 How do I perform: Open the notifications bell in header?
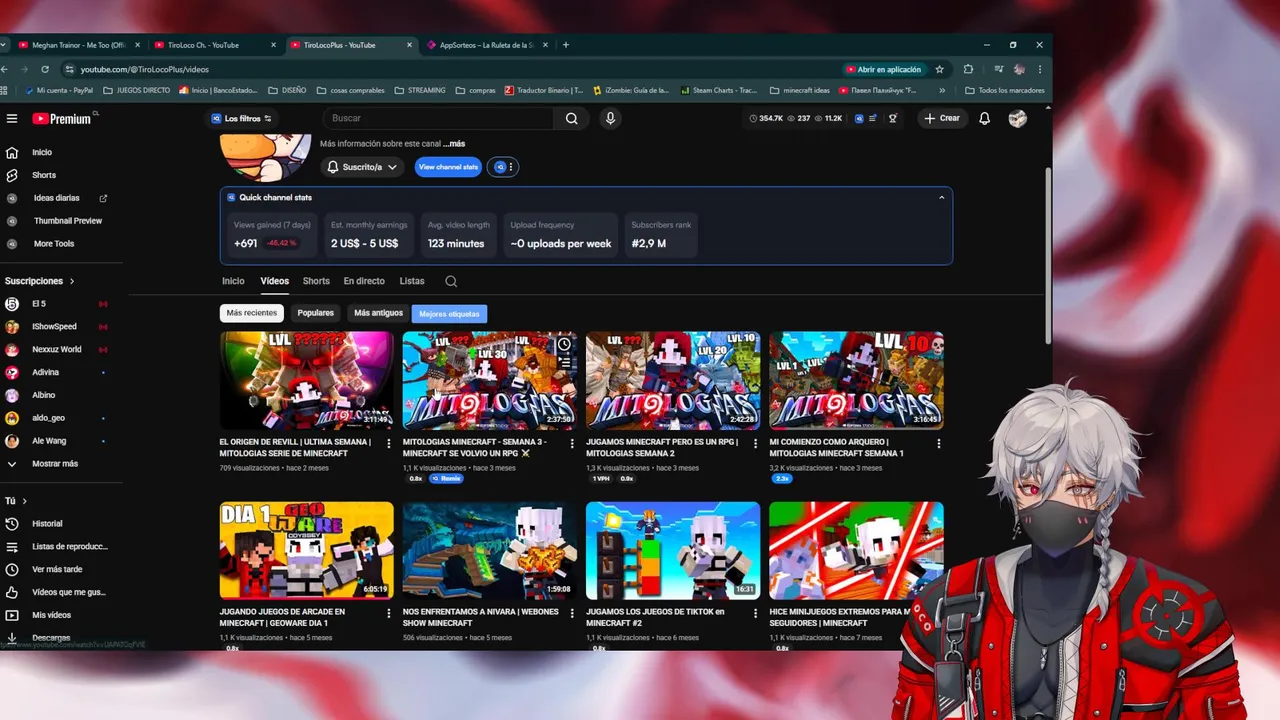[x=985, y=118]
